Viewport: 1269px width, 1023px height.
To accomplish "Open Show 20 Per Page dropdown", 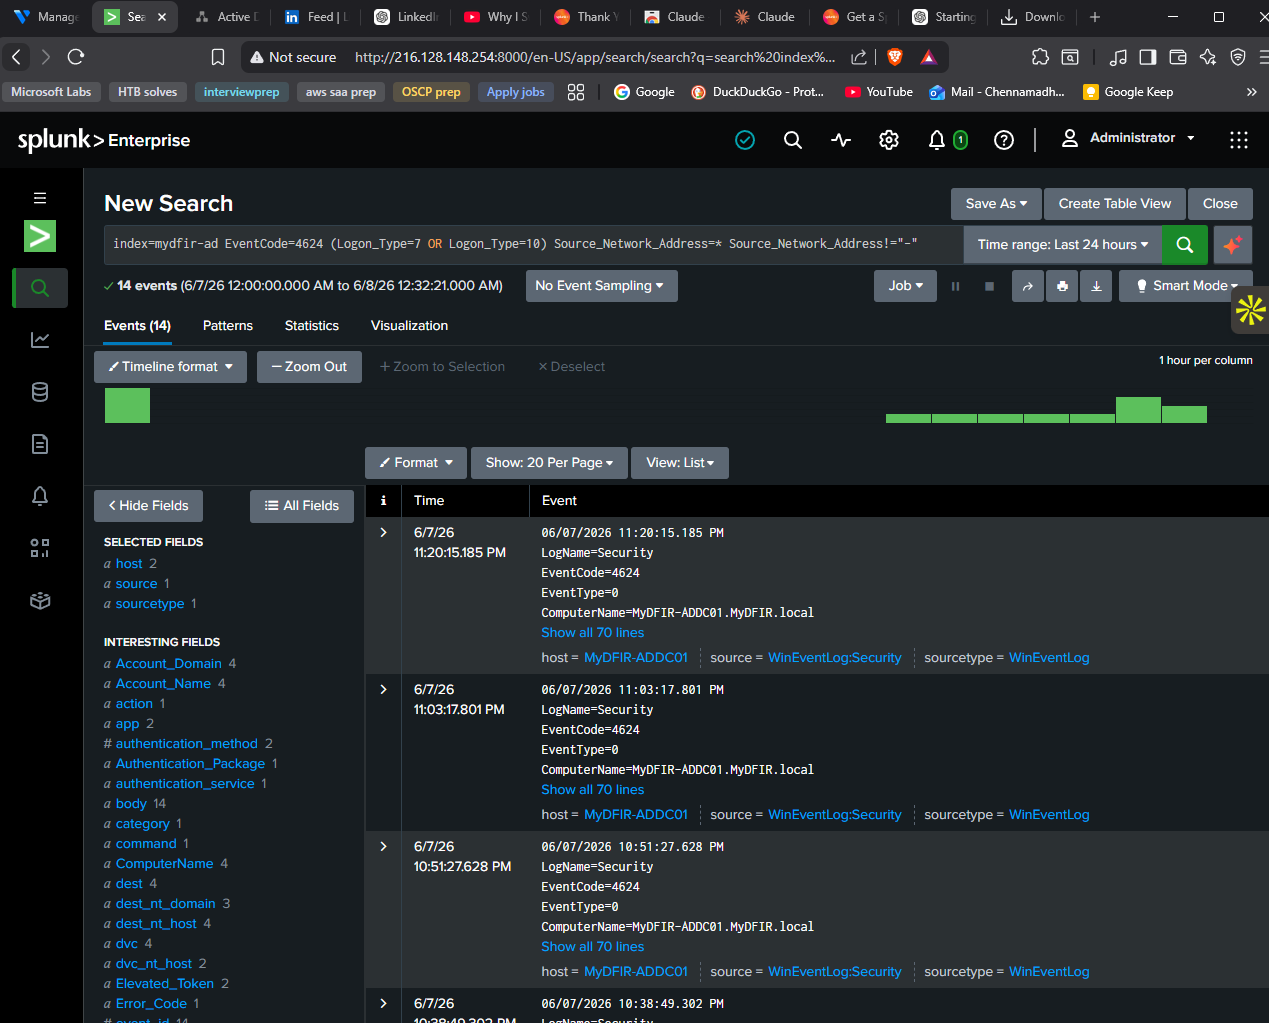I will point(549,463).
